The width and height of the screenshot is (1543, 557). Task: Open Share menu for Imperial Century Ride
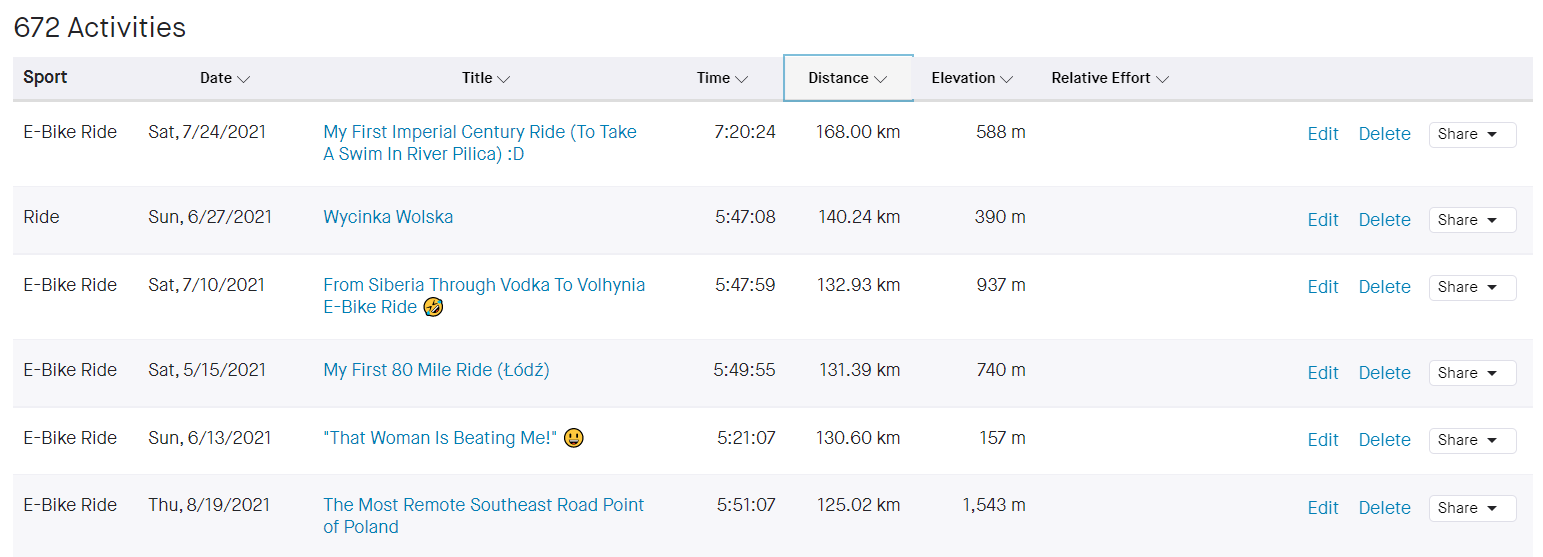click(x=1471, y=135)
